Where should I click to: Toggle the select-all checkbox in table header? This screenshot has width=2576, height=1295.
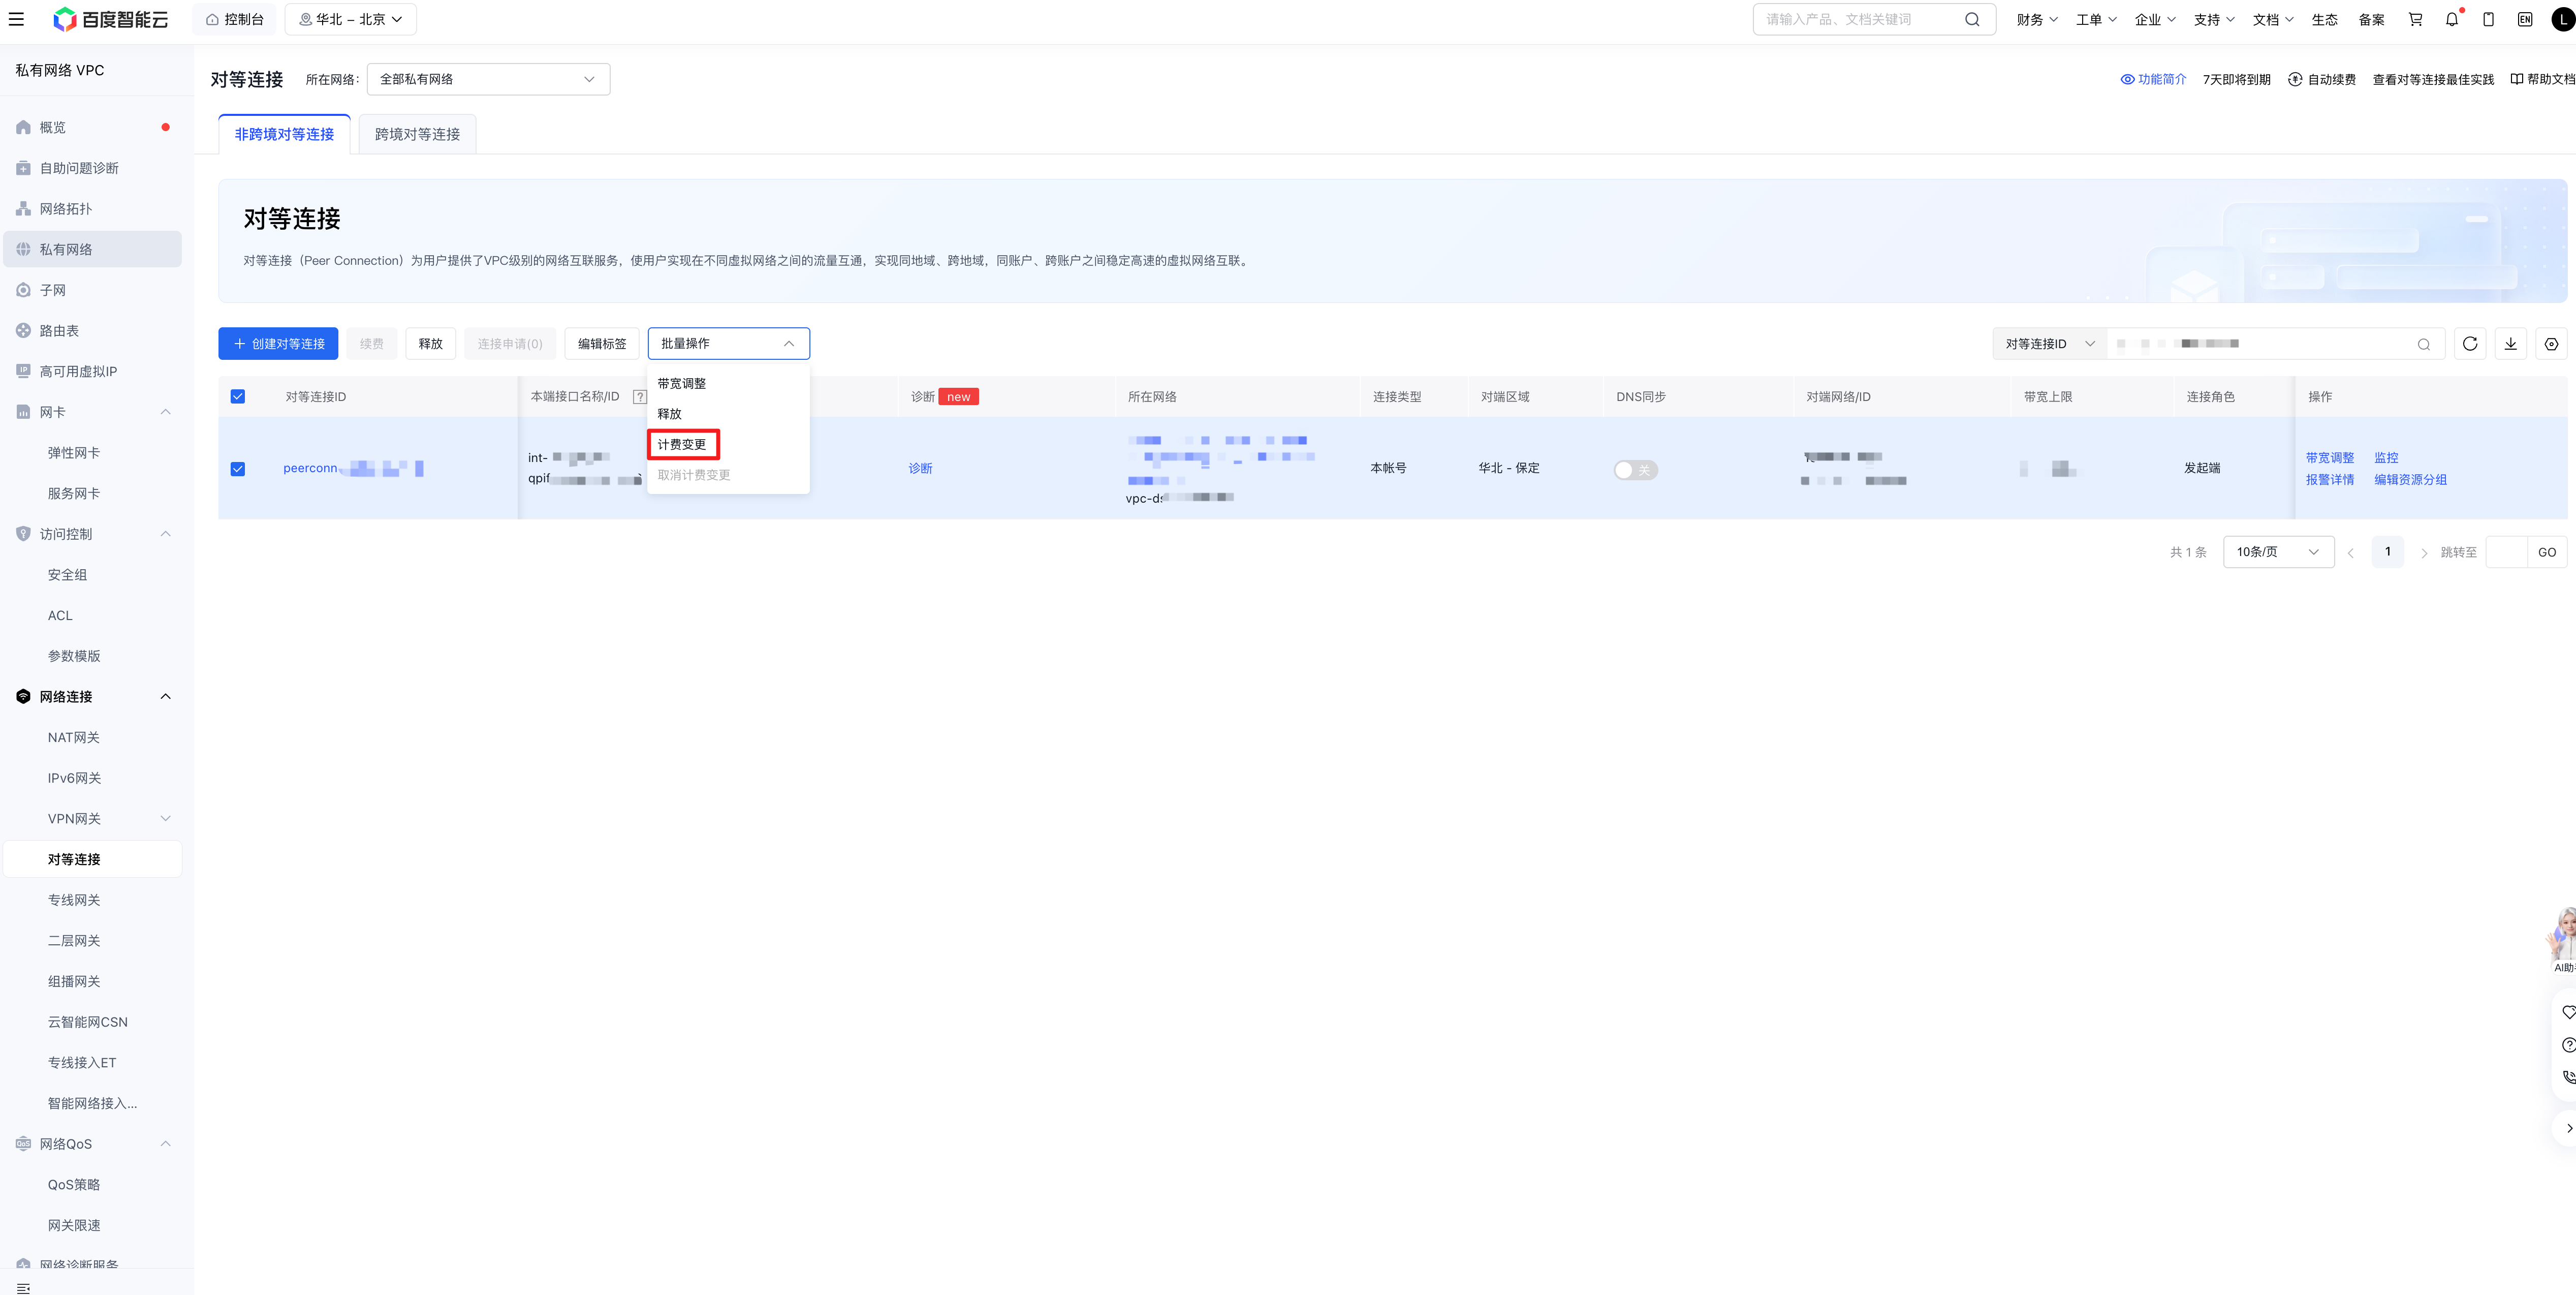point(238,397)
